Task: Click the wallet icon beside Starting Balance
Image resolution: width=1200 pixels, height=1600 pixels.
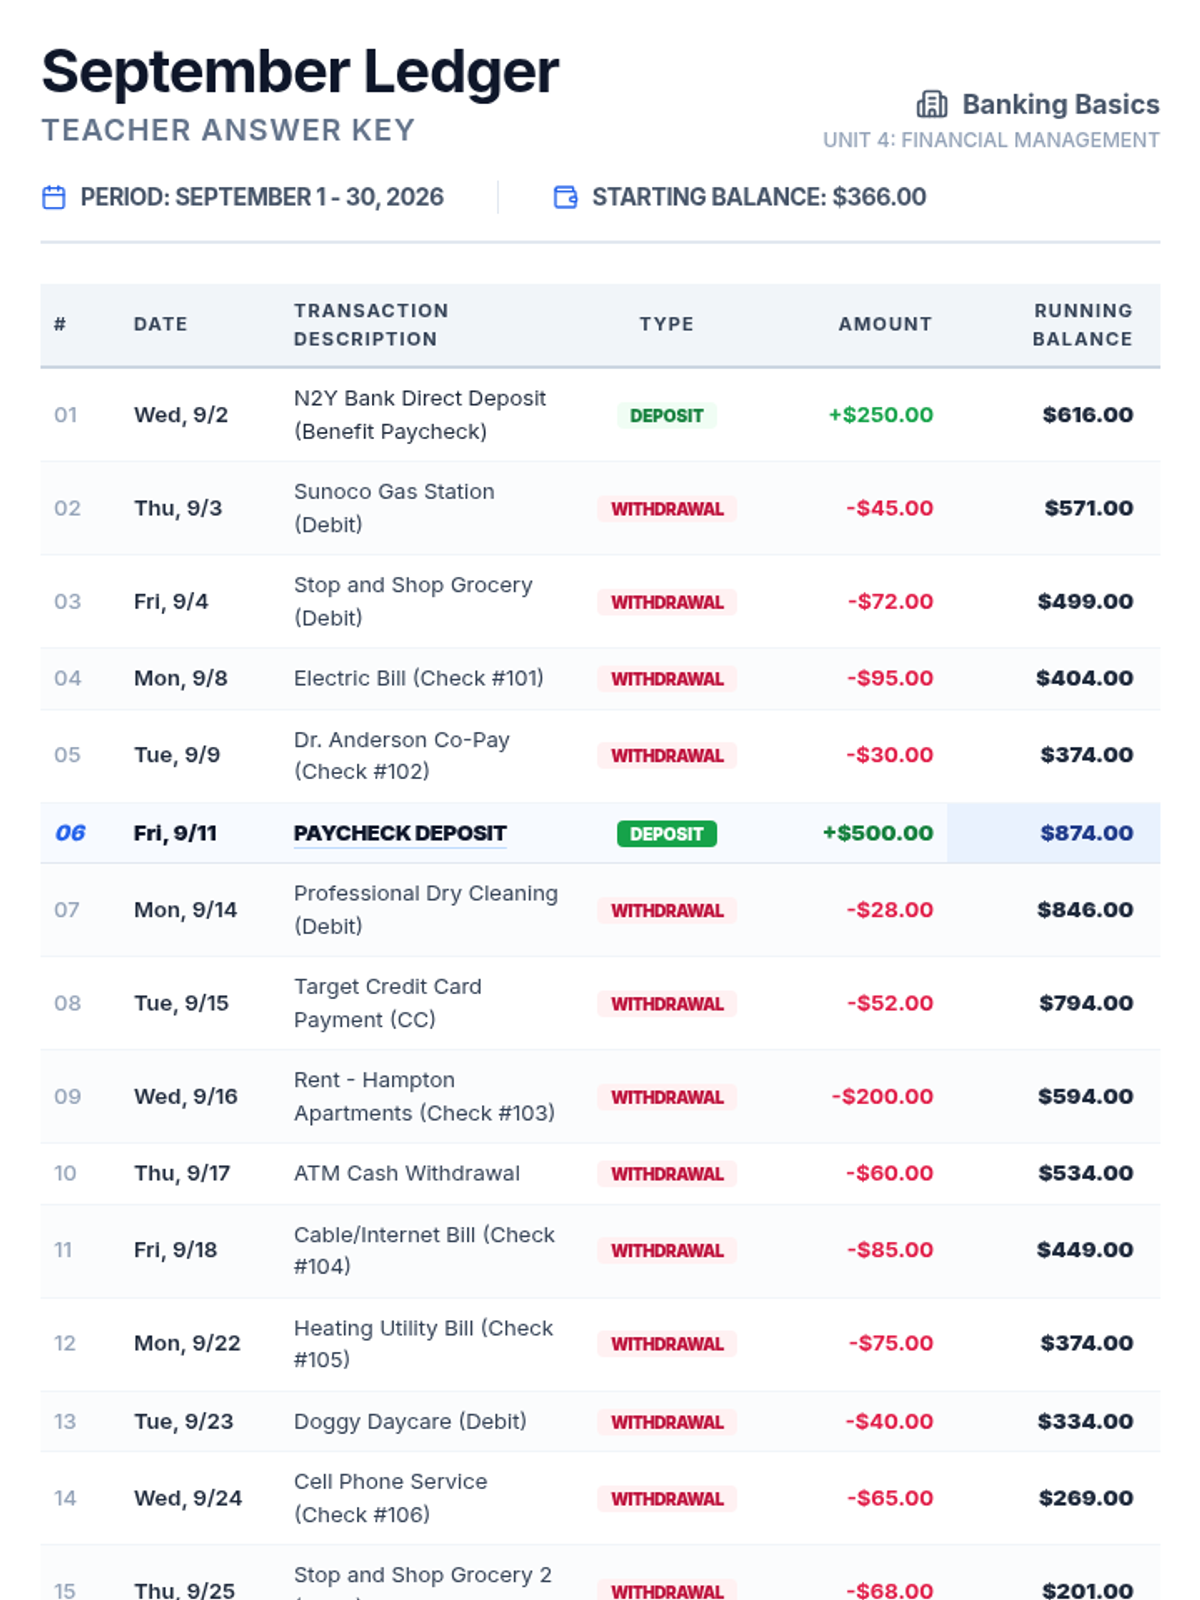Action: [x=566, y=197]
